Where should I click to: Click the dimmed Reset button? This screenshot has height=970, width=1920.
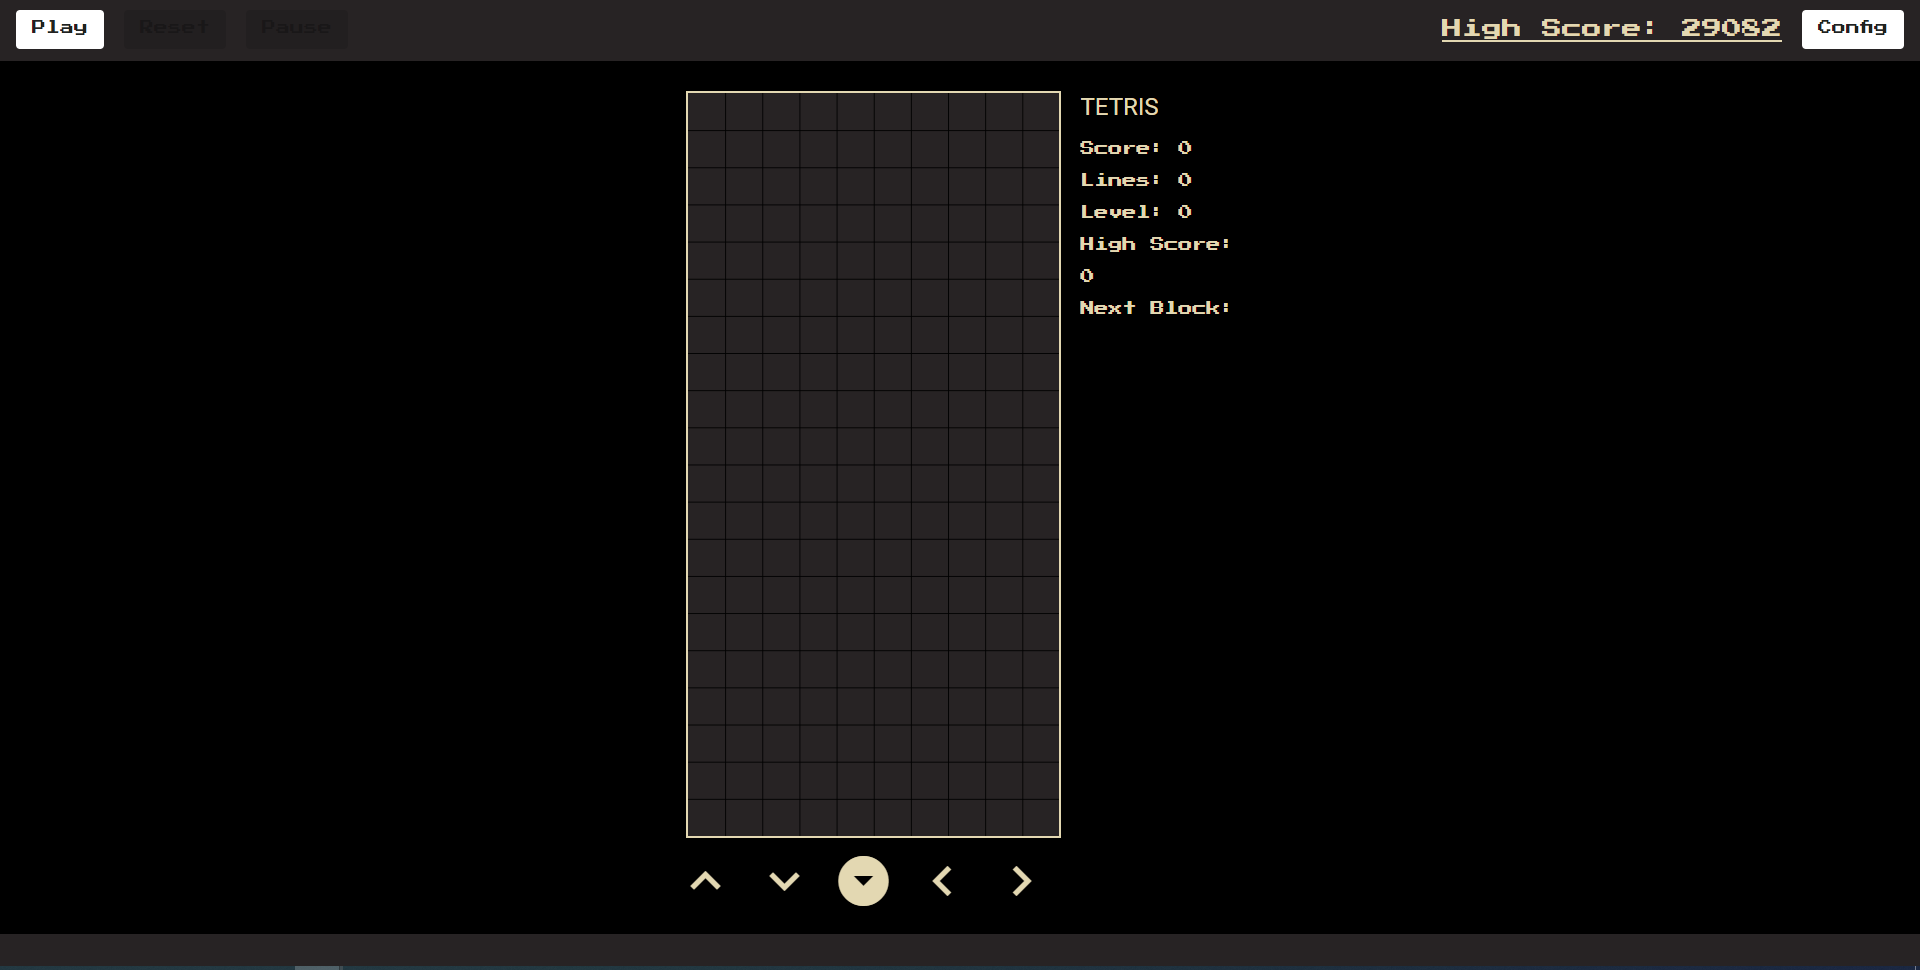[x=175, y=29]
